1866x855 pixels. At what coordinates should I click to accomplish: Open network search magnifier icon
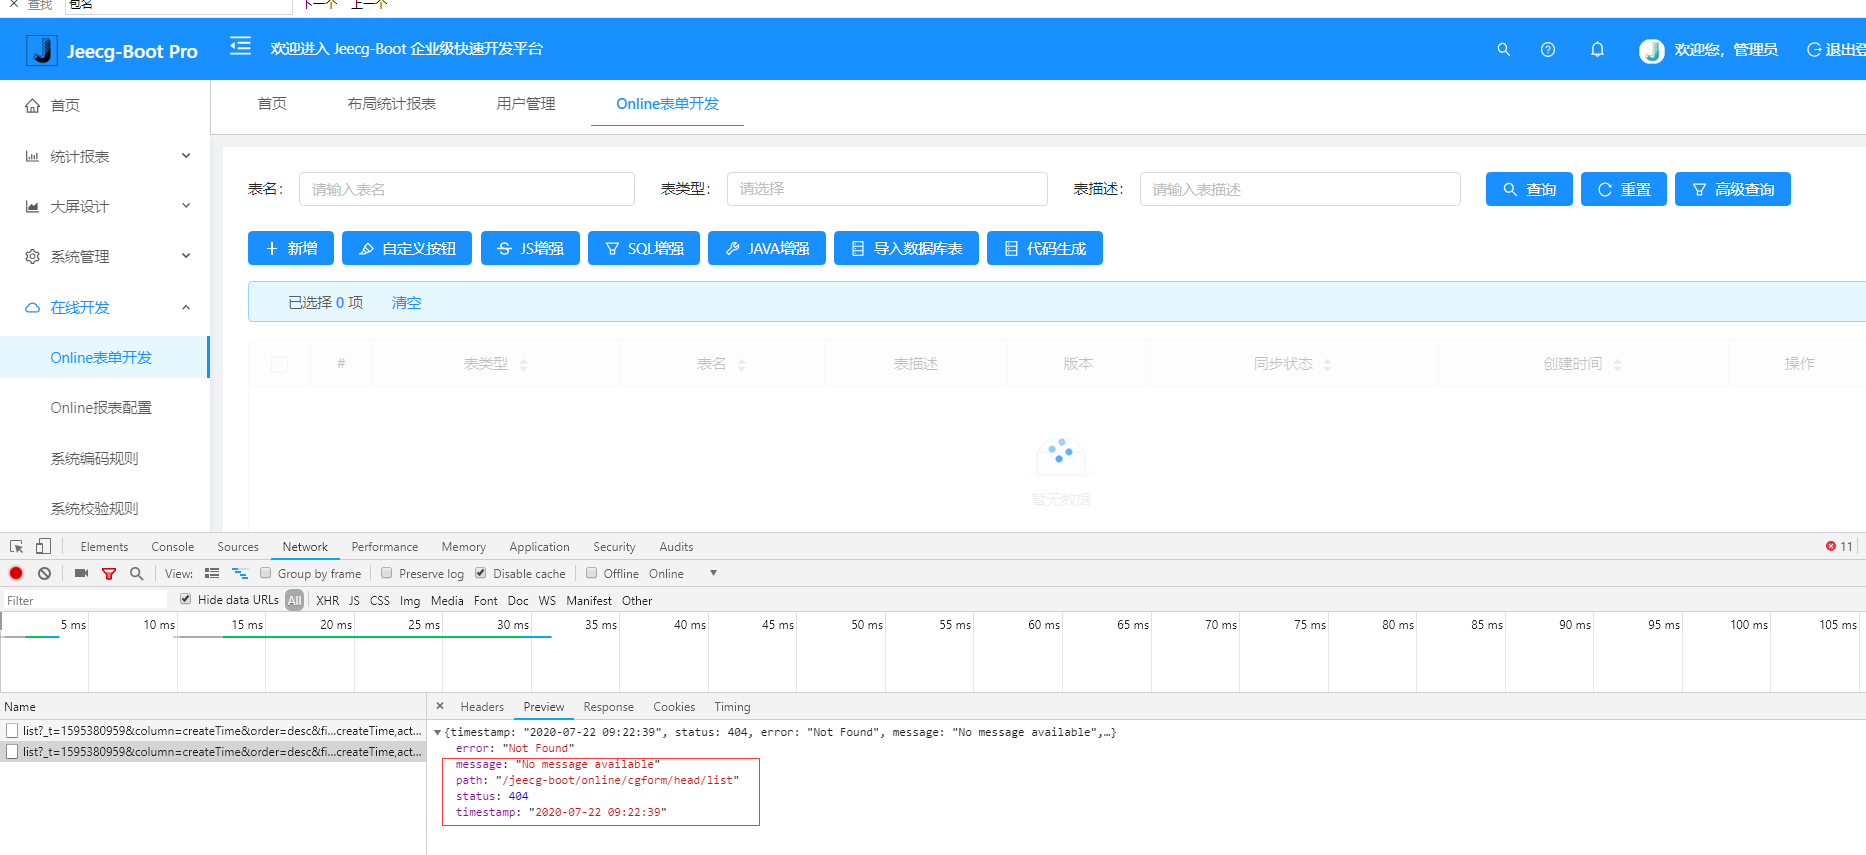[137, 573]
